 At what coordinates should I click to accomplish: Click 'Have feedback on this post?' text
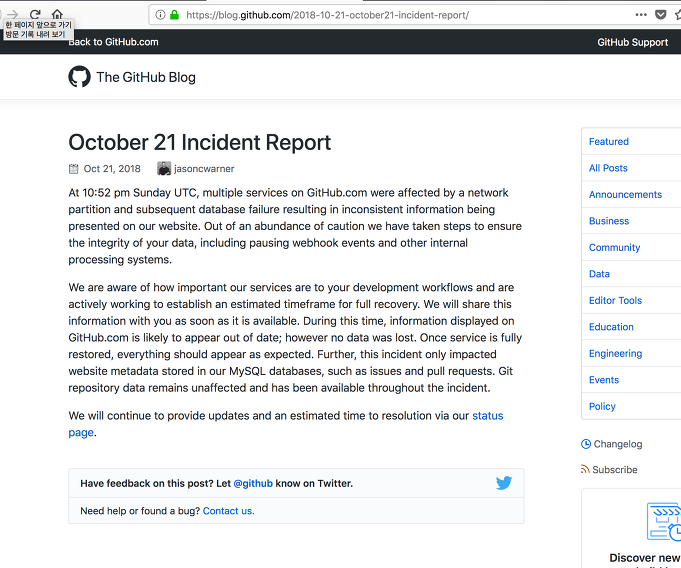147,483
